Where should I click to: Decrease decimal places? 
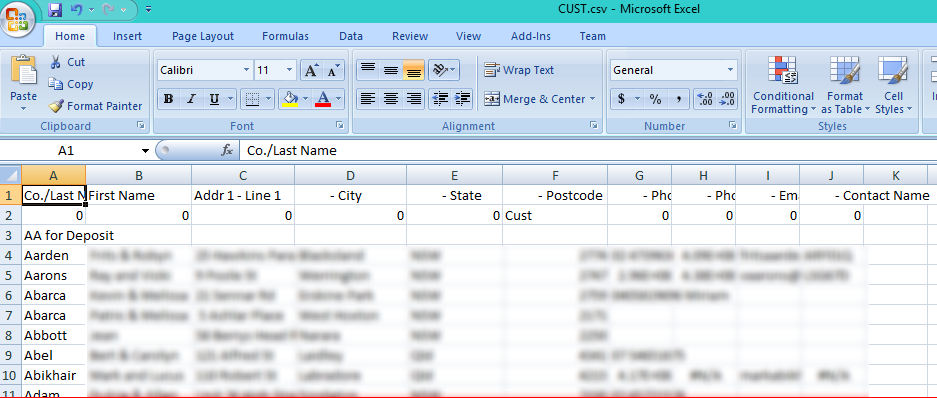[x=727, y=99]
